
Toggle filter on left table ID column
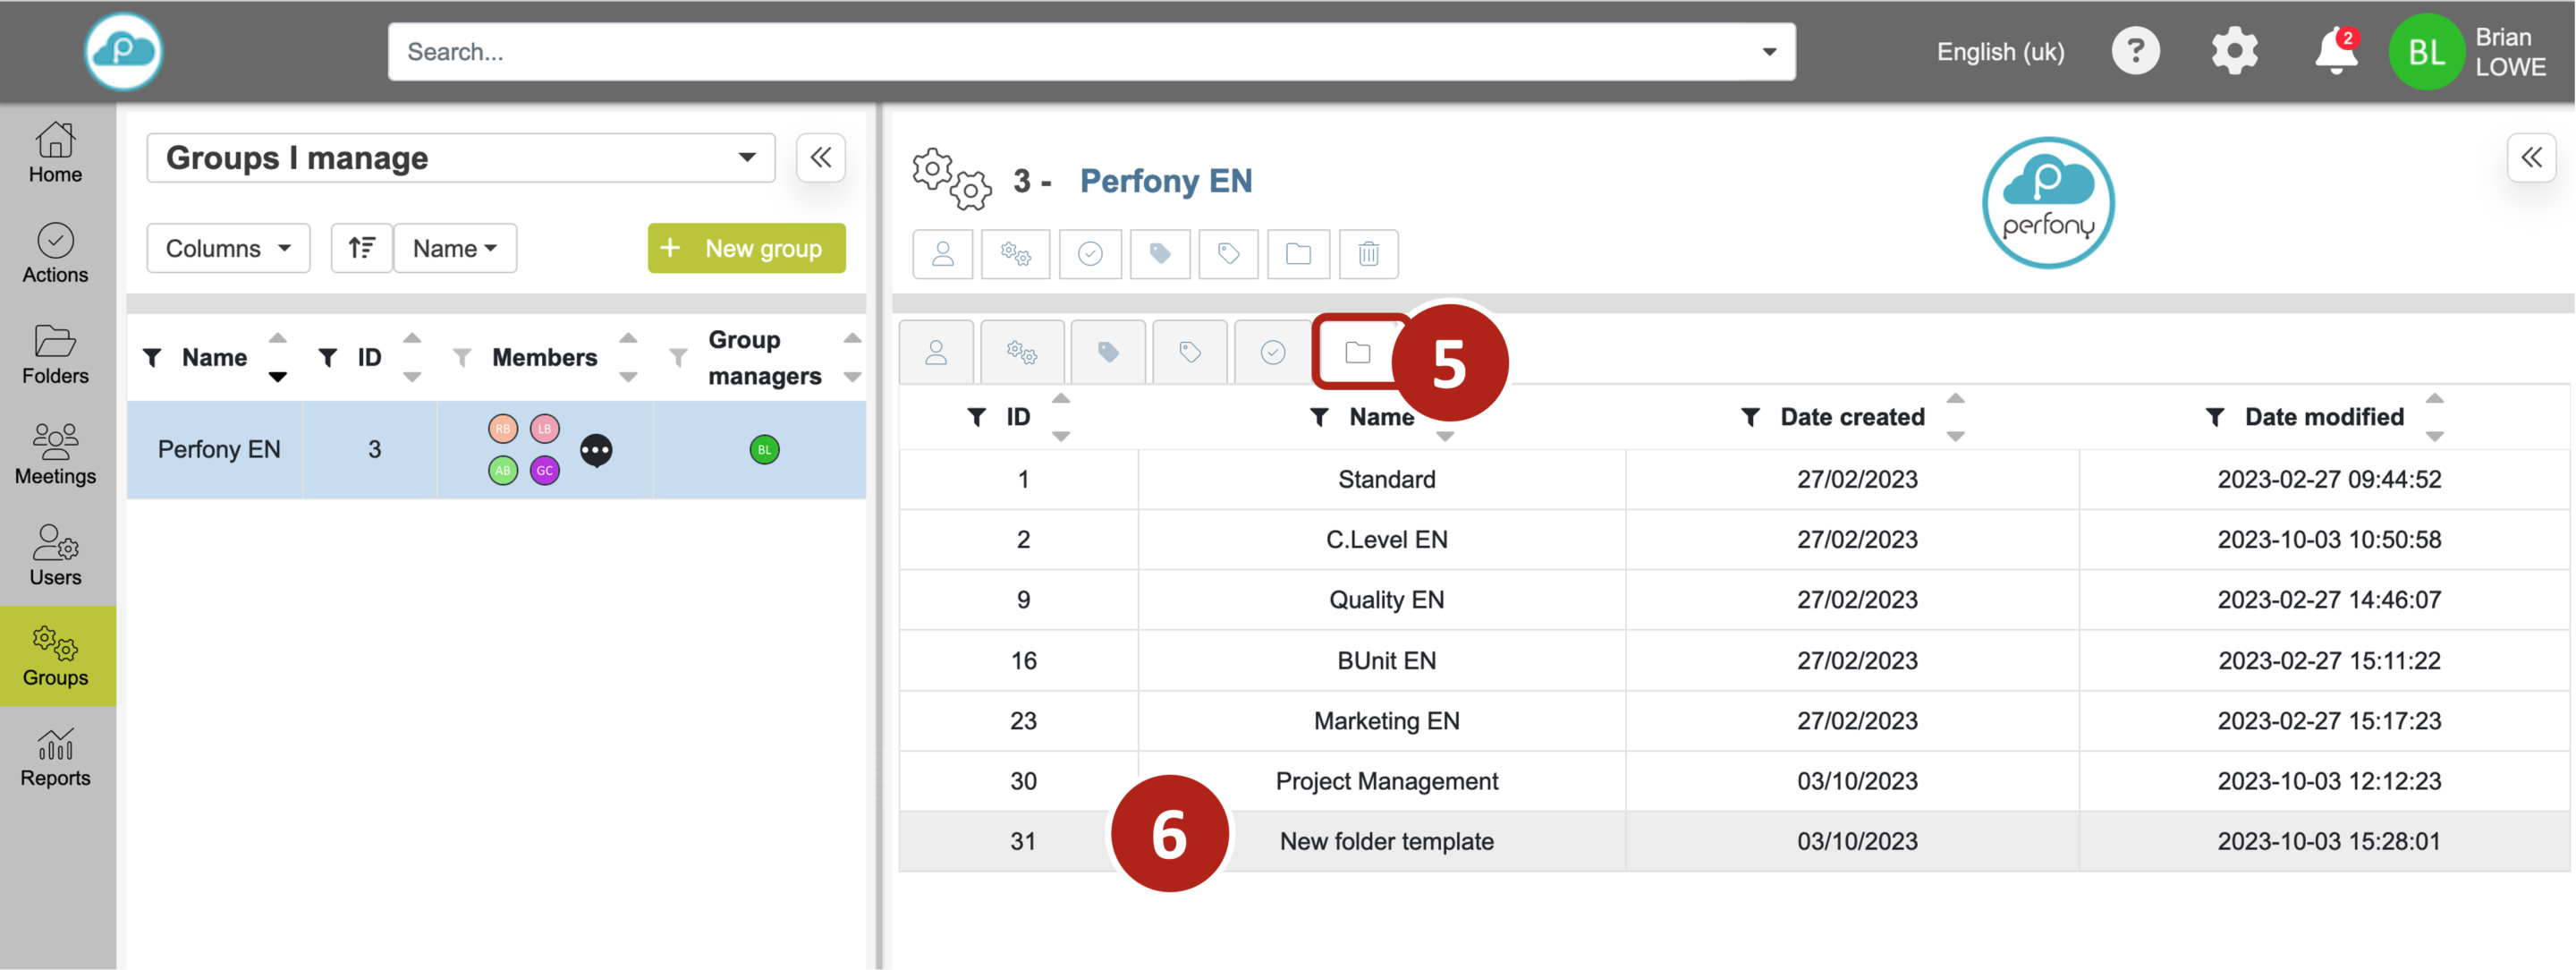[327, 358]
